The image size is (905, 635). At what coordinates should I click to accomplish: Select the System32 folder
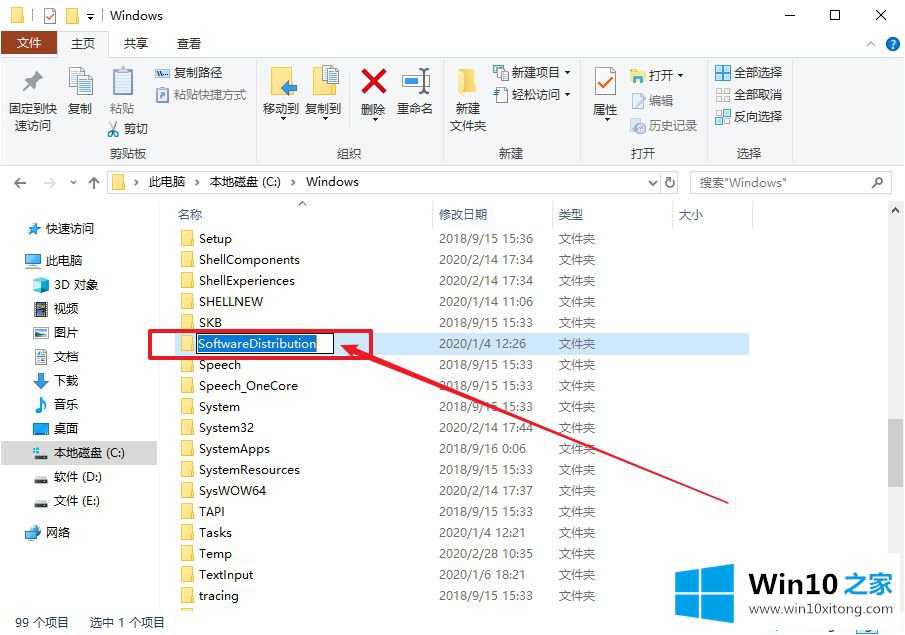point(226,428)
